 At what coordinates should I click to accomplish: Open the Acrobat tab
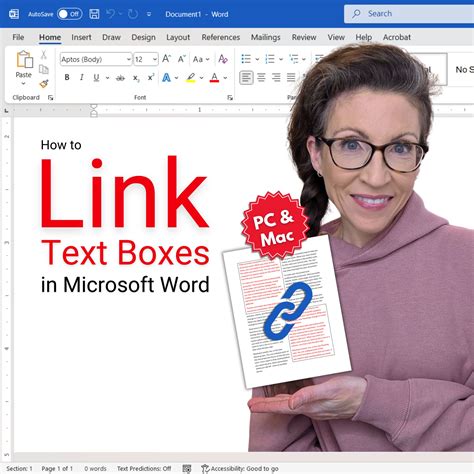(397, 37)
